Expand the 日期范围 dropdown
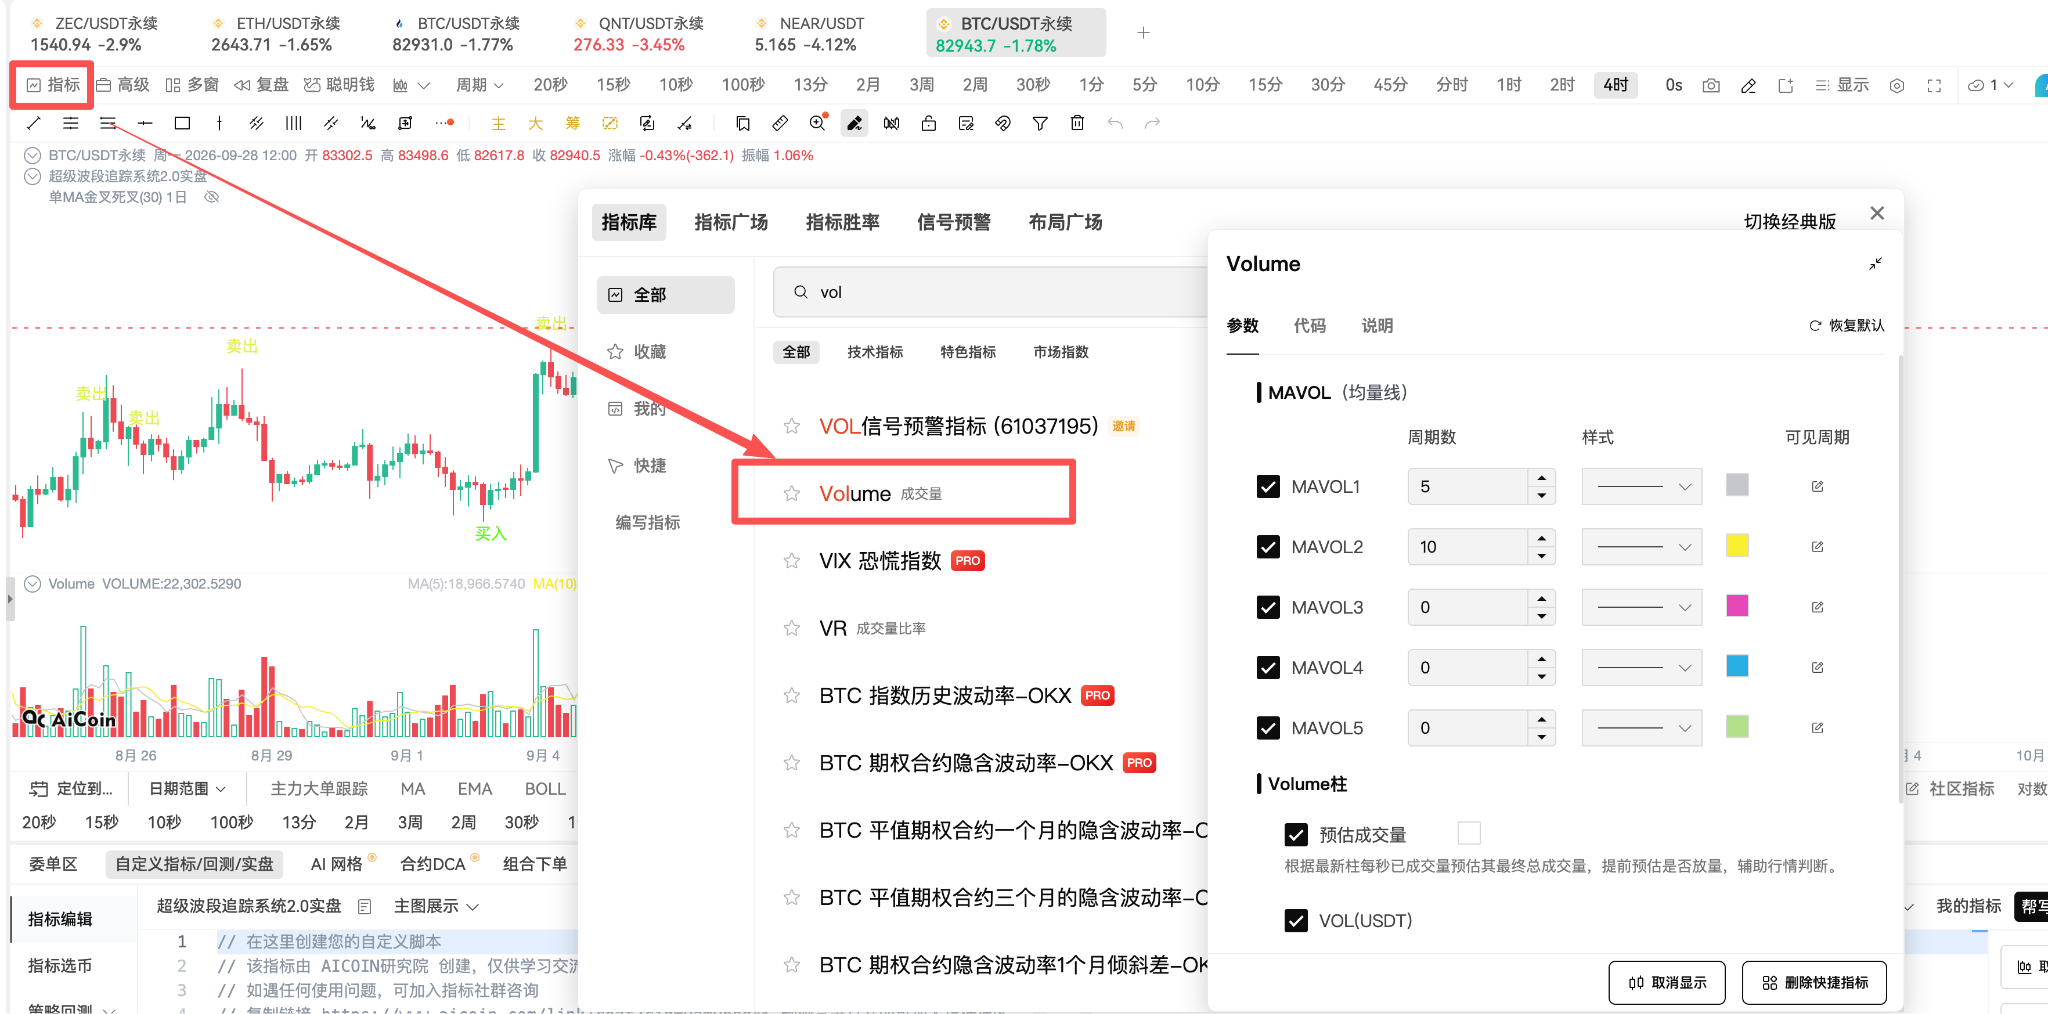Image resolution: width=2048 pixels, height=1014 pixels. click(x=187, y=789)
